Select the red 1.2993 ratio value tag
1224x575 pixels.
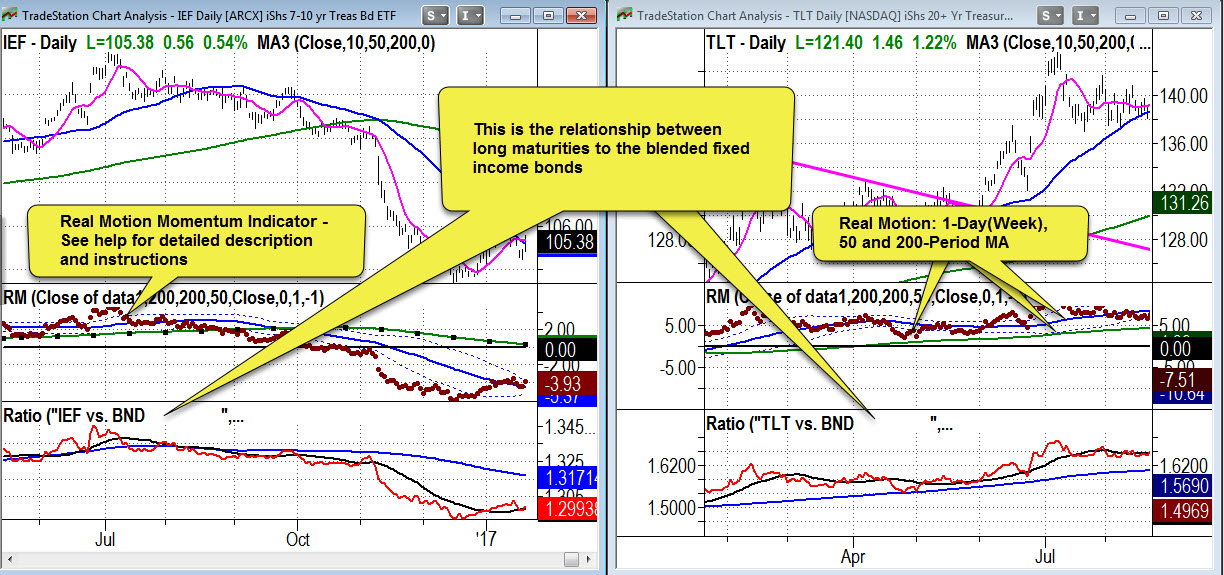tap(570, 508)
